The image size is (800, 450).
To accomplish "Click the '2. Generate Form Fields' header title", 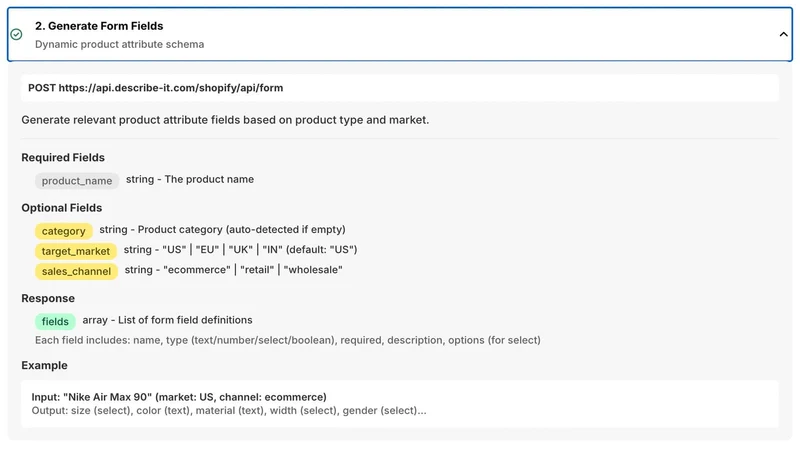I will point(99,26).
